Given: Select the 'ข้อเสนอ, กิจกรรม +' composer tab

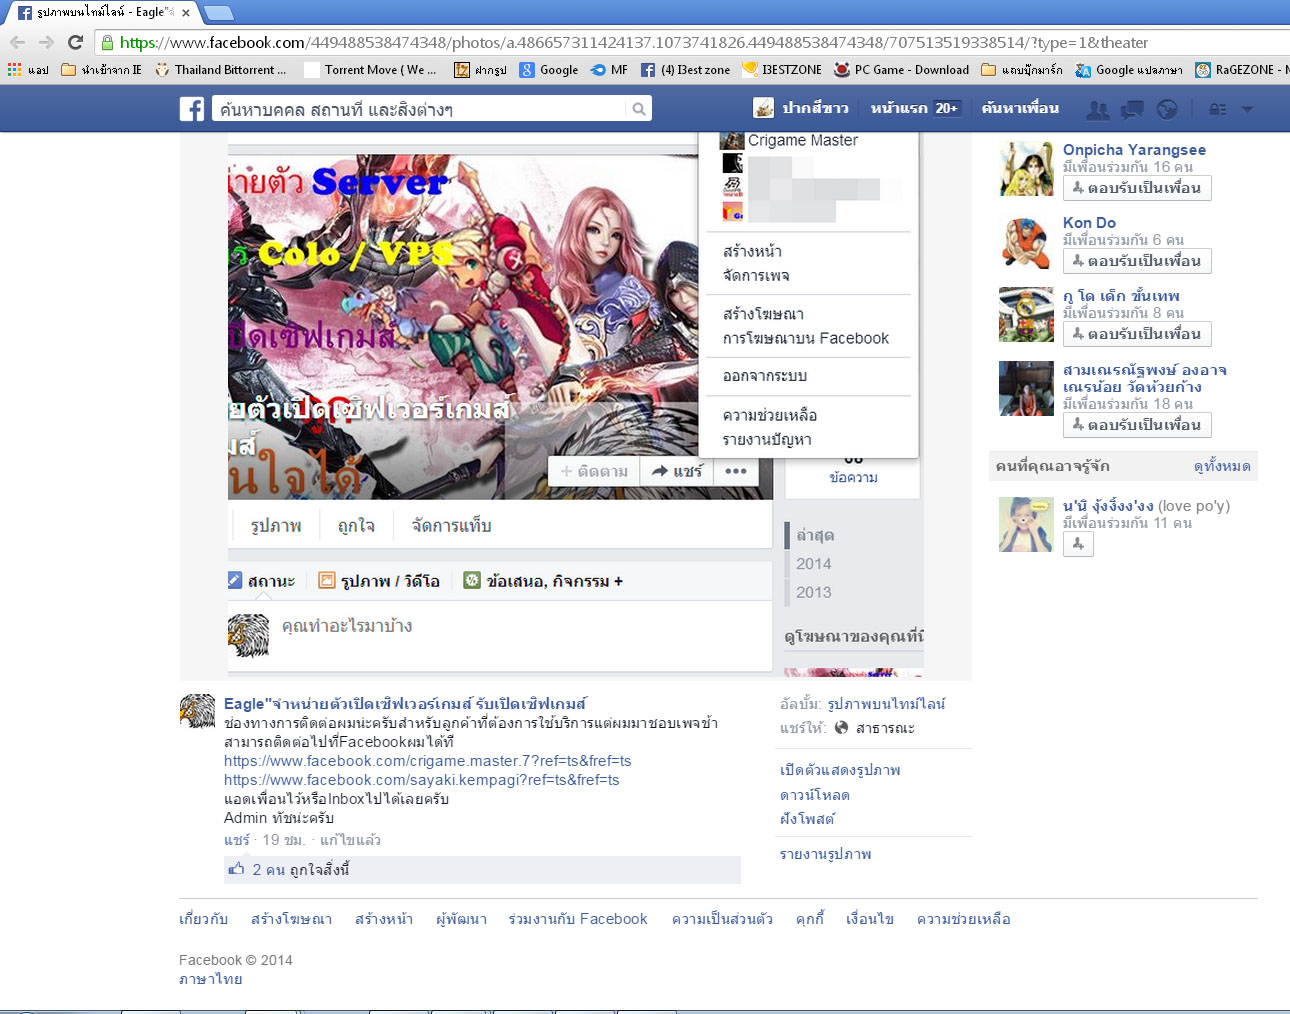Looking at the screenshot, I should [543, 581].
